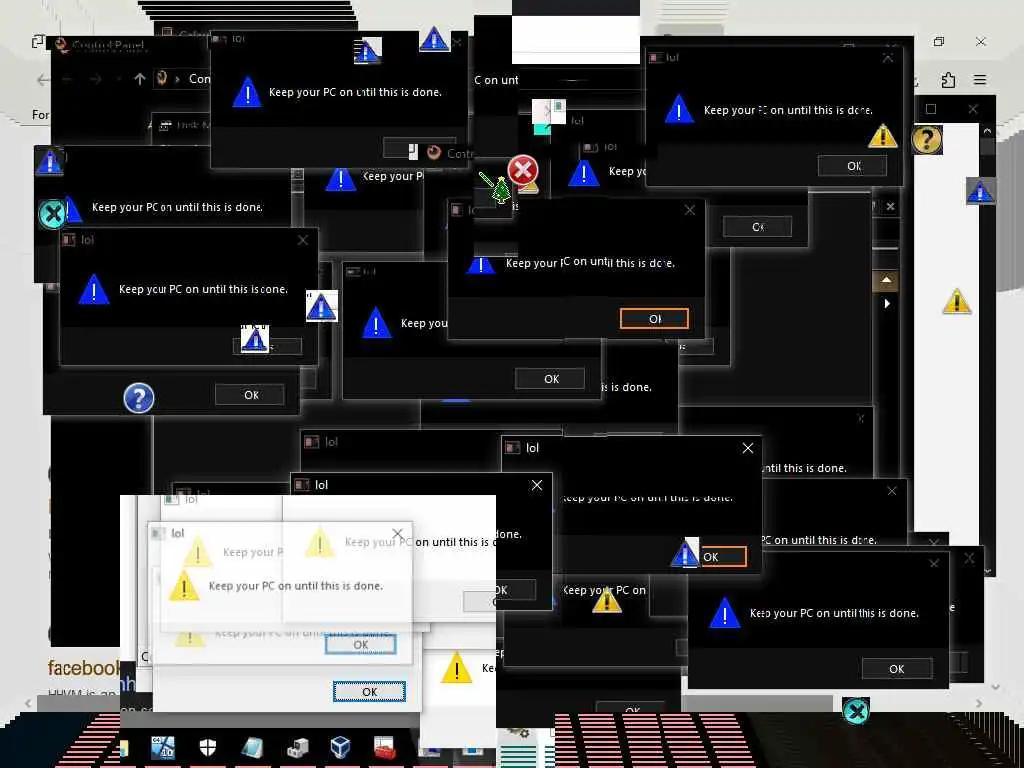Viewport: 1024px width, 768px height.
Task: Click OK next to blue question mark
Action: point(251,394)
